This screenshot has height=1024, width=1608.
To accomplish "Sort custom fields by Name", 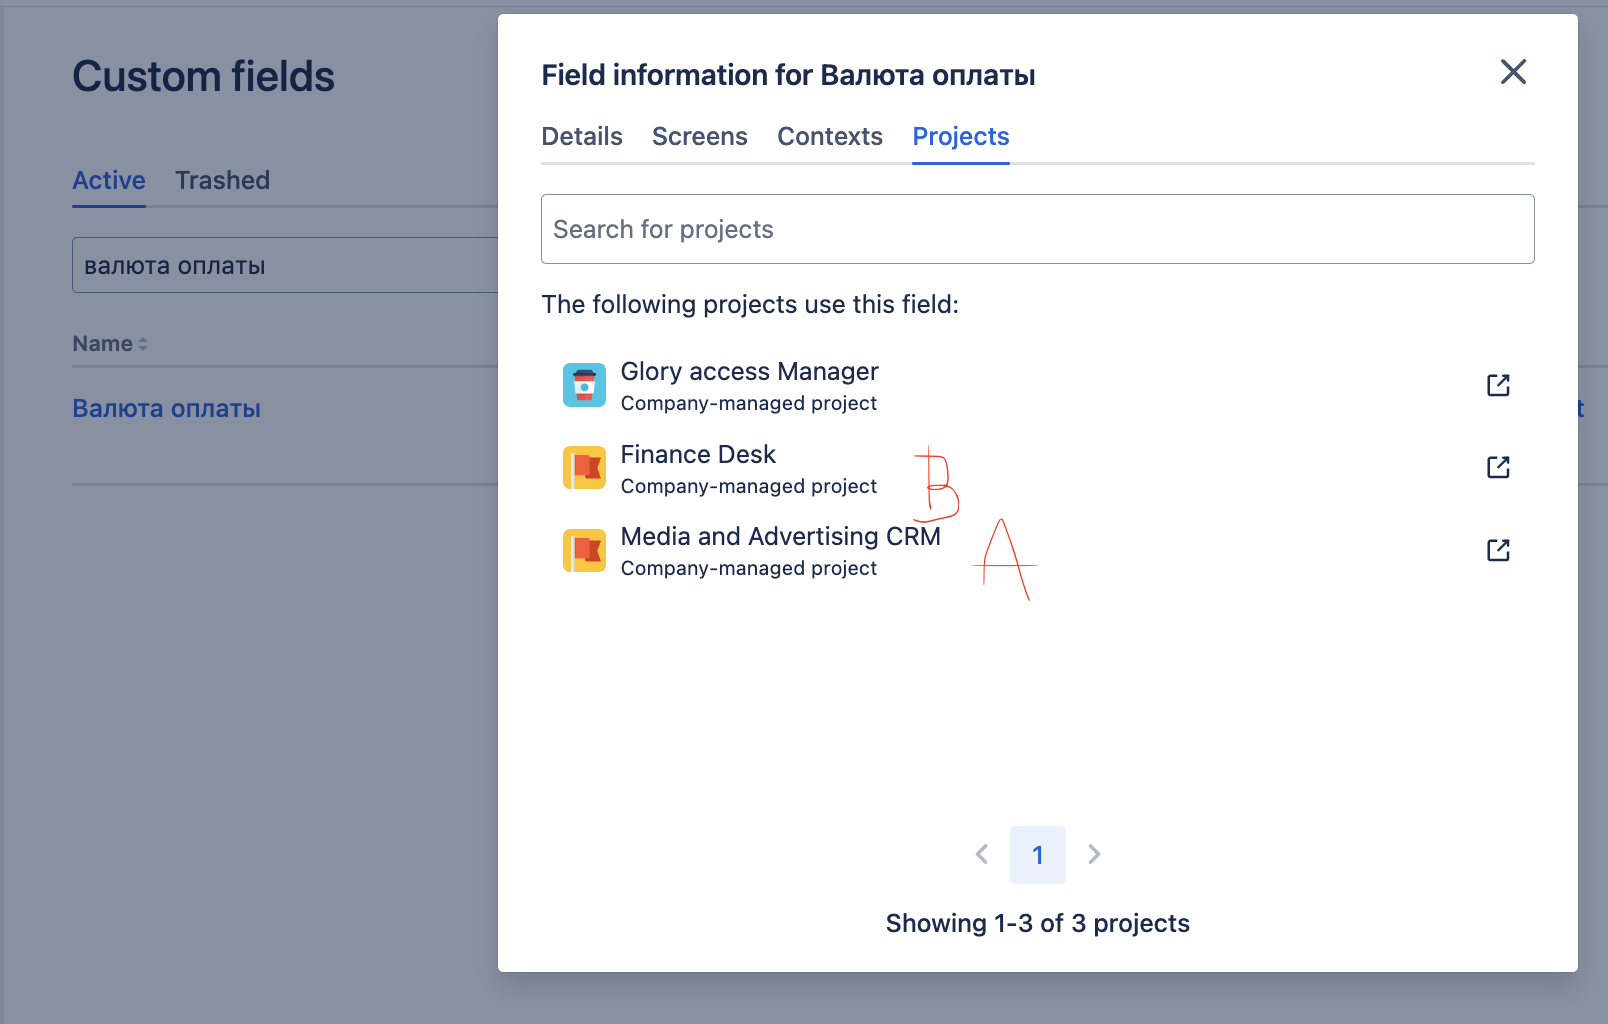I will tap(110, 344).
